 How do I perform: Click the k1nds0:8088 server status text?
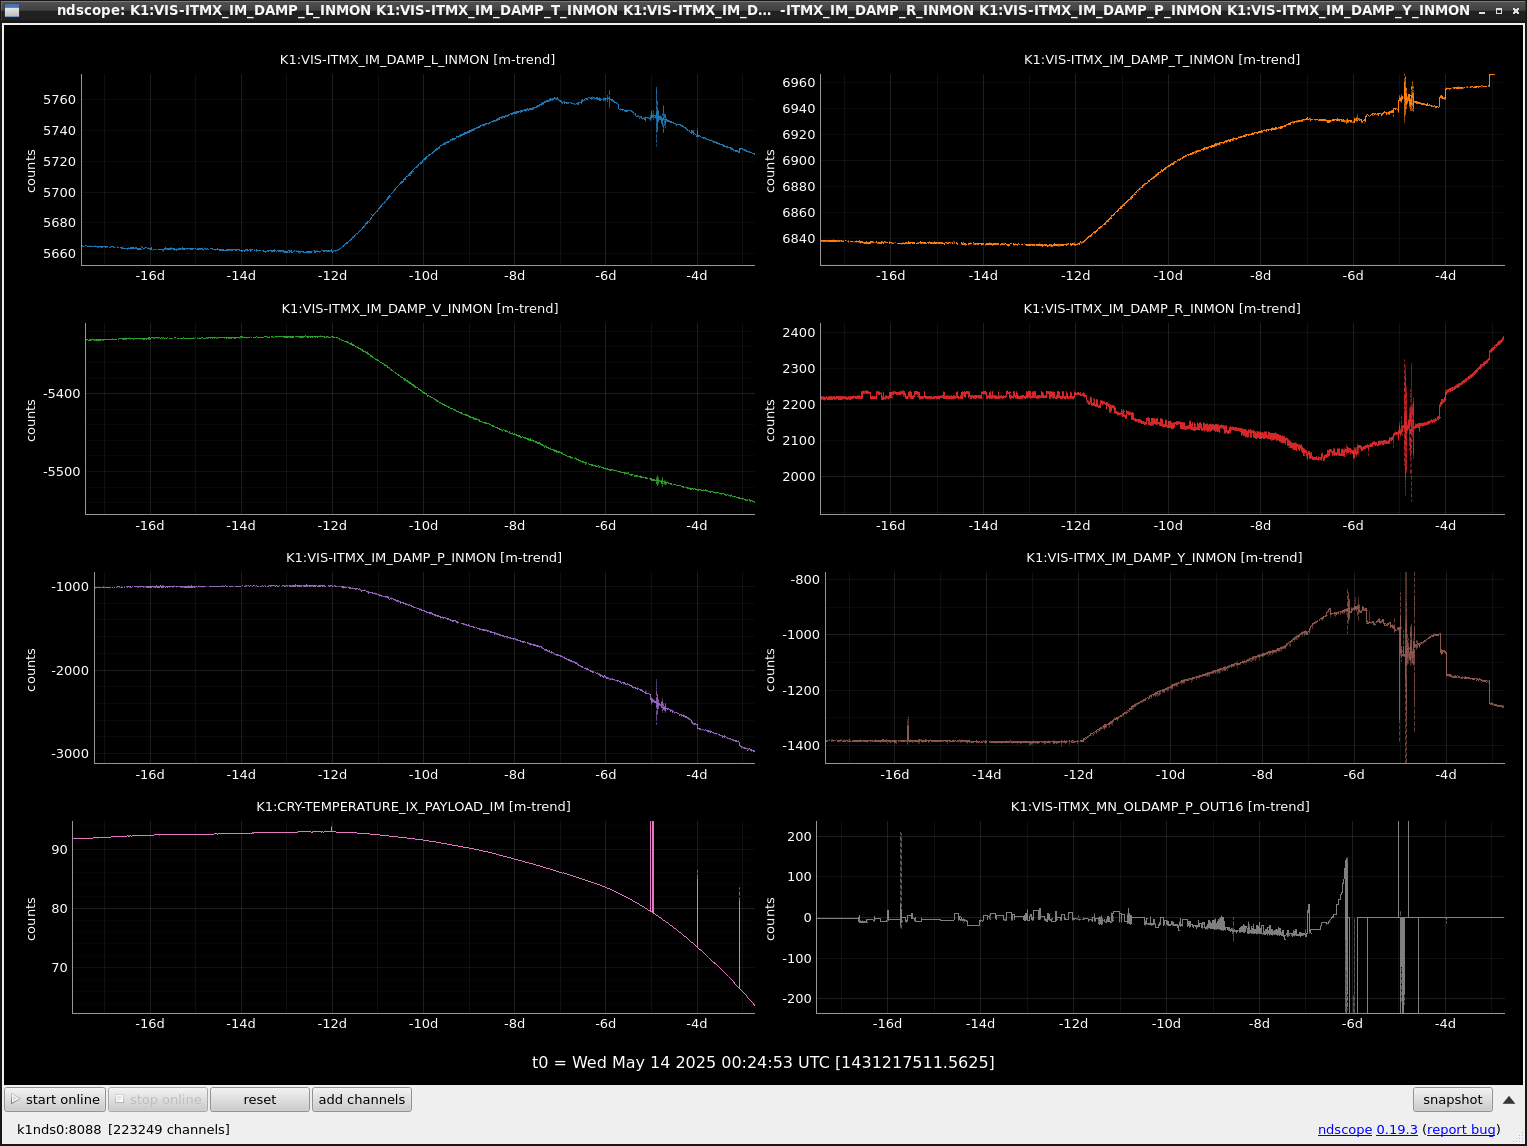click(123, 1129)
